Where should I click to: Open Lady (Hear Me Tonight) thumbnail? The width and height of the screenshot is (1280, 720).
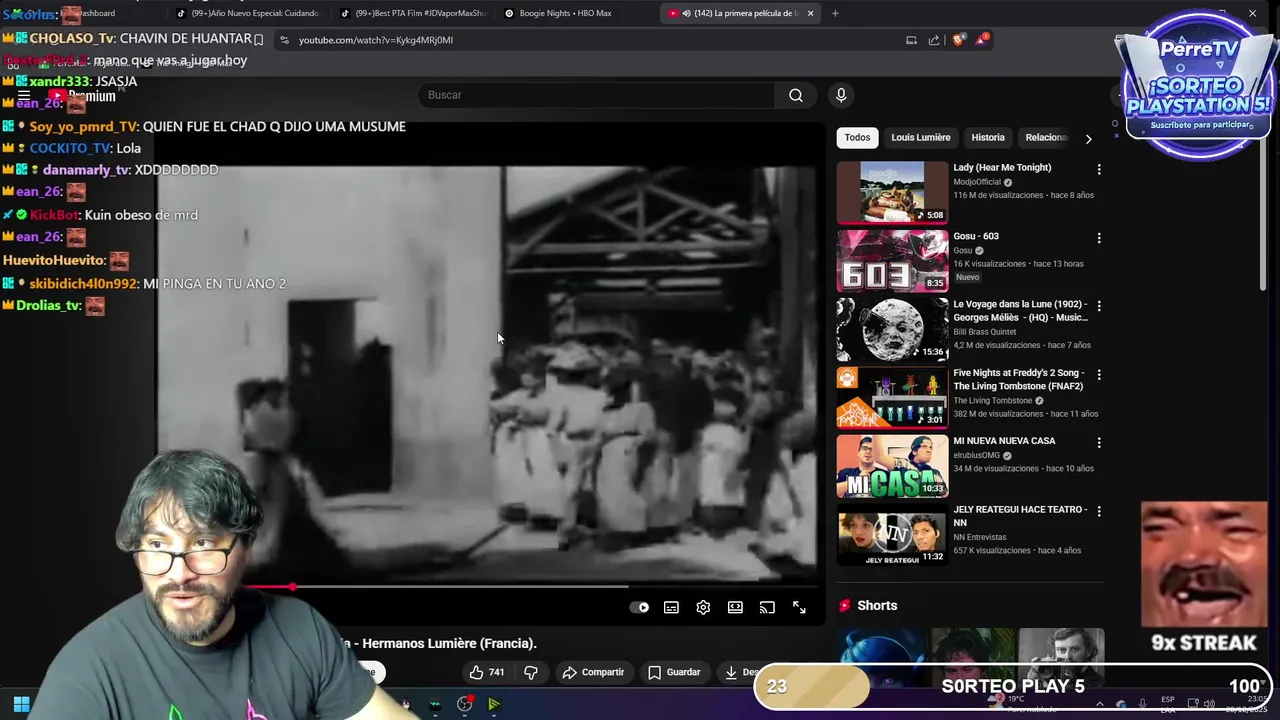(x=892, y=192)
